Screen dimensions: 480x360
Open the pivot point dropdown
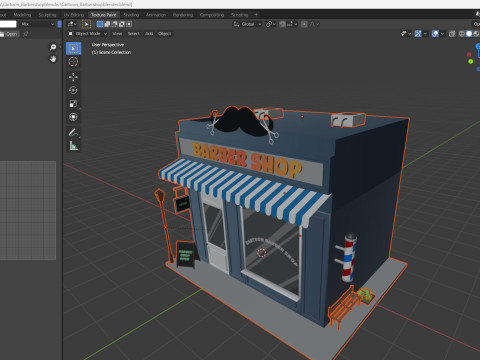[270, 24]
